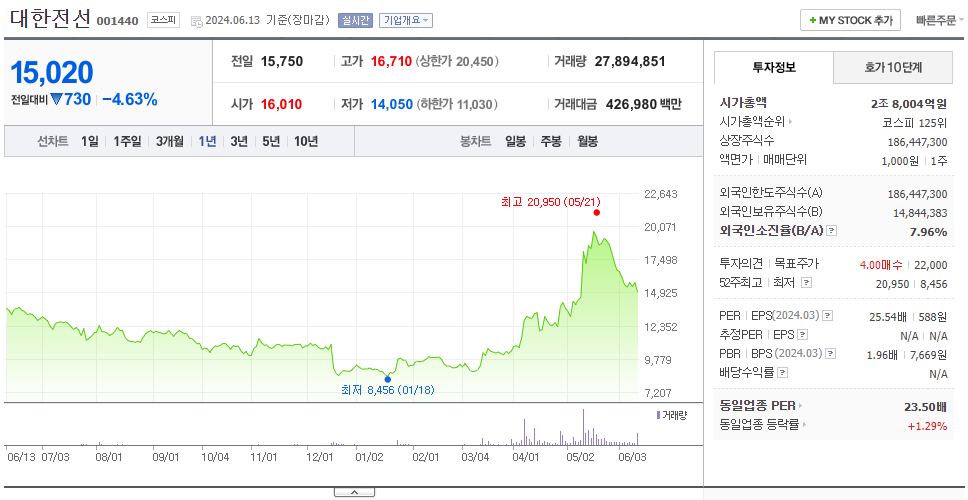Click the 시가 value 16,010
This screenshot has width=968, height=500.
coord(282,104)
